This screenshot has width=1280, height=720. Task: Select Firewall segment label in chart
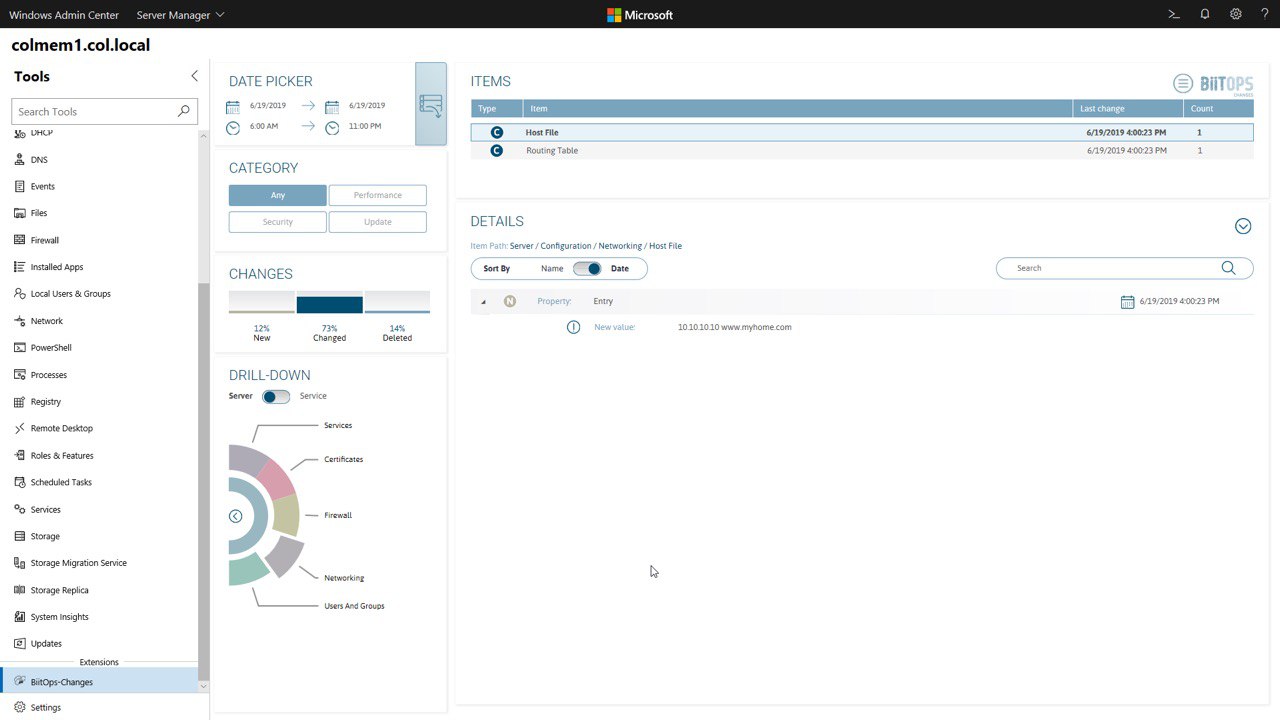click(x=338, y=515)
